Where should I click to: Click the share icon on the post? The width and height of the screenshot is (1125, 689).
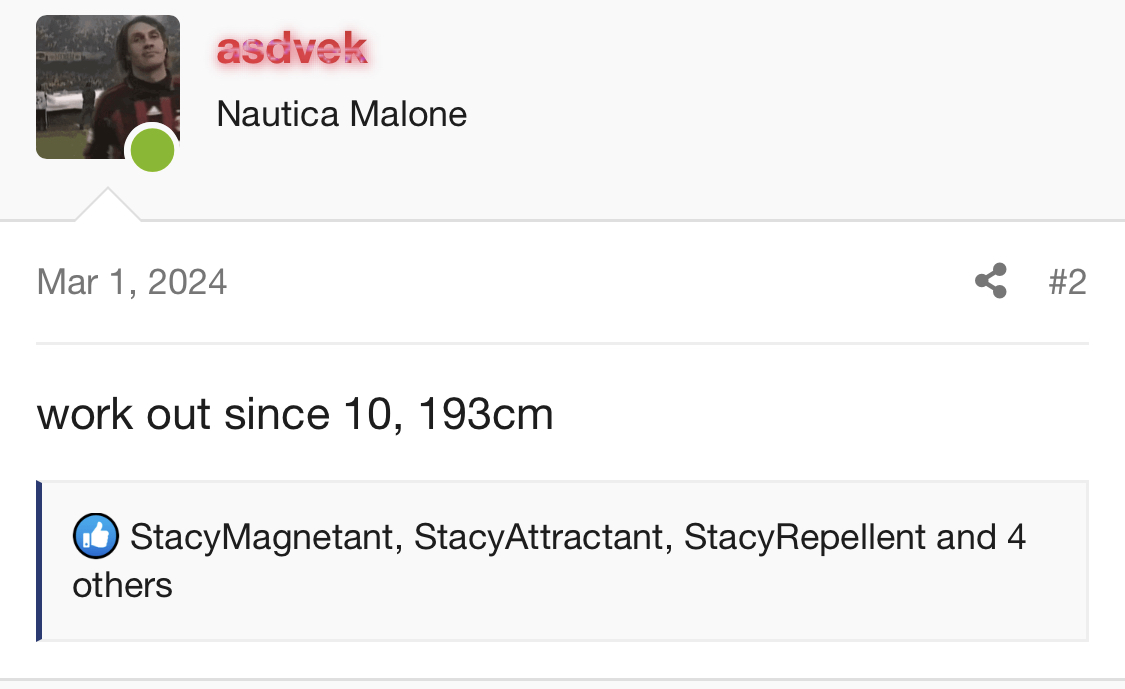[x=990, y=281]
